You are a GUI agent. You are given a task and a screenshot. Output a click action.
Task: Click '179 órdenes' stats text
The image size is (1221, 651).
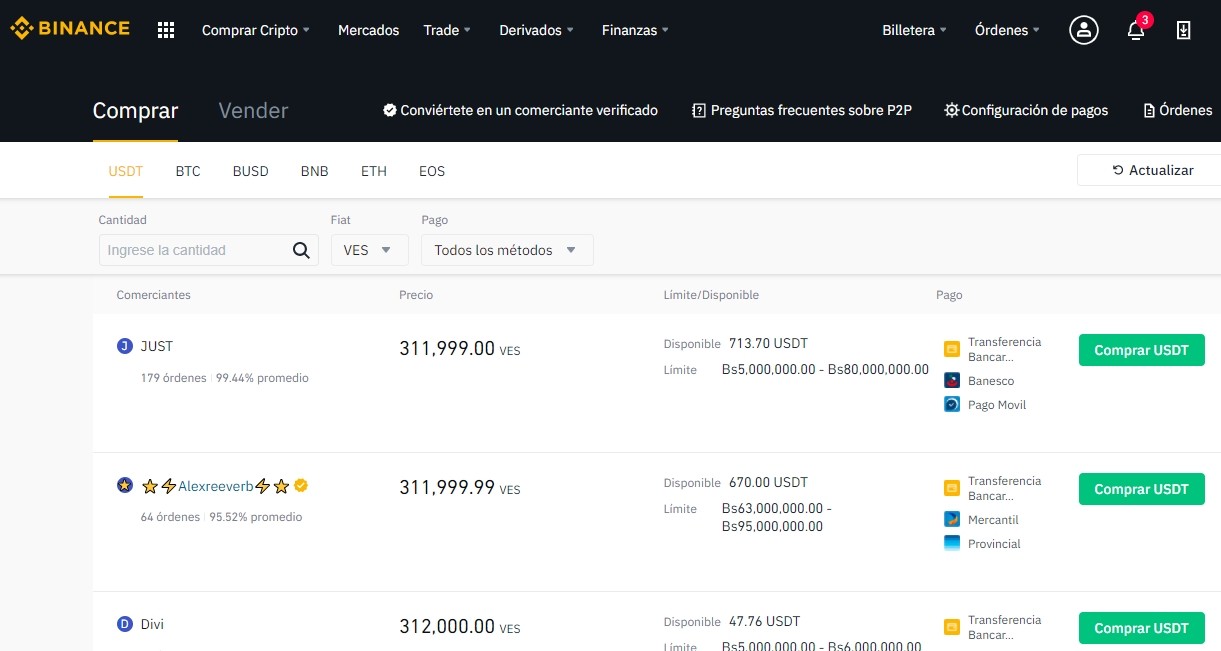point(174,378)
